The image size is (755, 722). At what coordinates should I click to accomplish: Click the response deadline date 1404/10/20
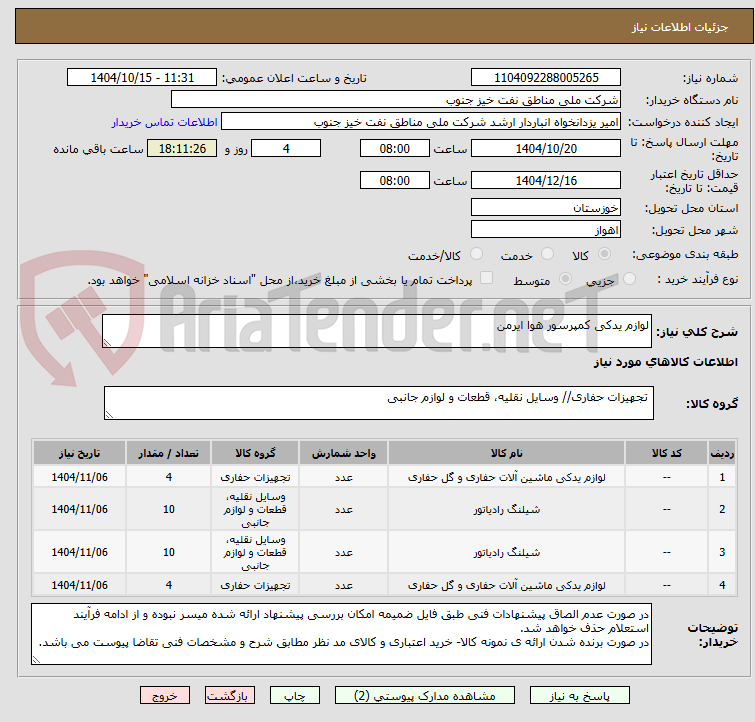[546, 148]
